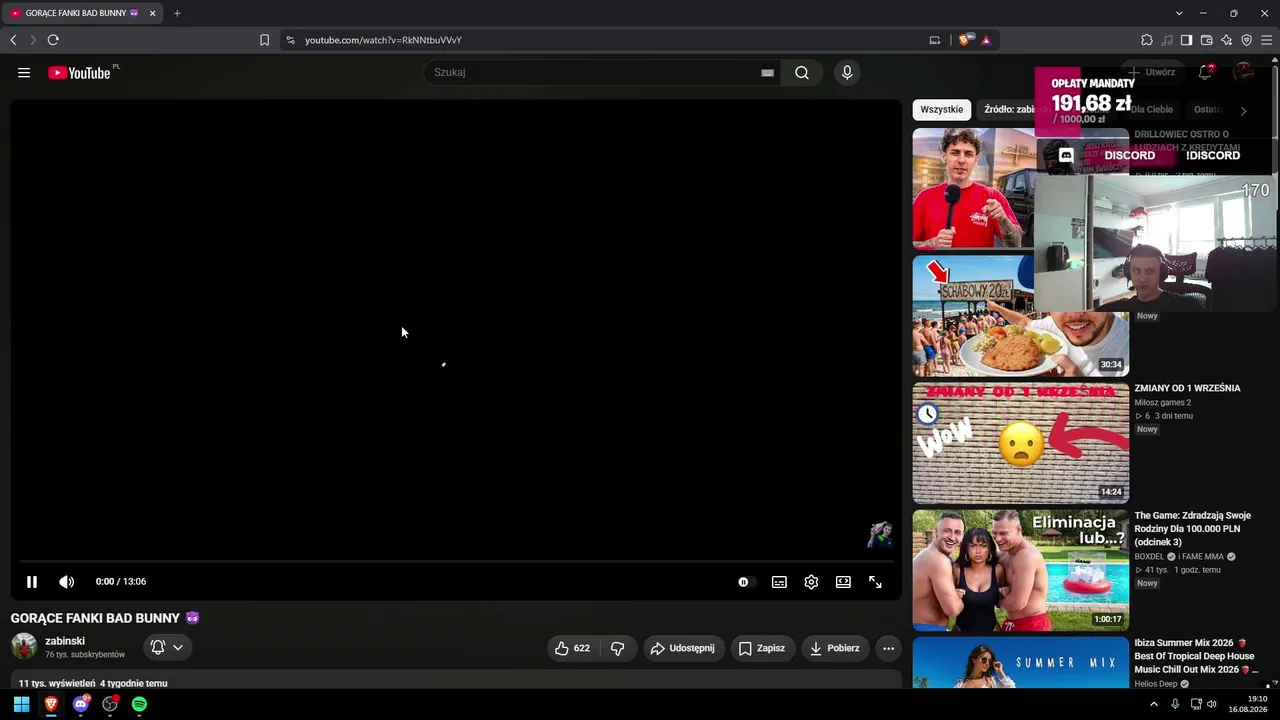Switch the player to theater mode

tap(843, 582)
